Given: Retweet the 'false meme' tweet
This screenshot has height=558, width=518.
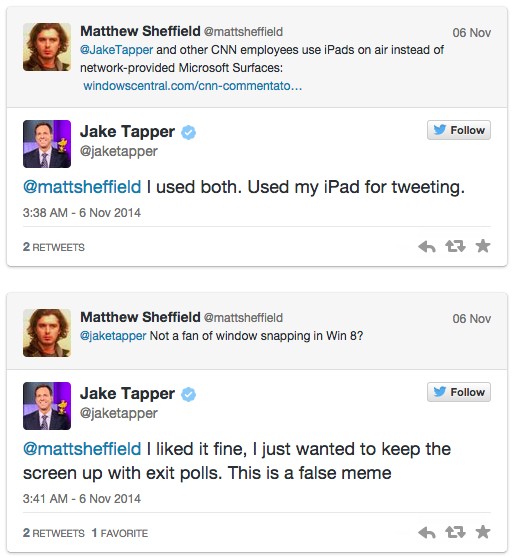Looking at the screenshot, I should point(455,532).
